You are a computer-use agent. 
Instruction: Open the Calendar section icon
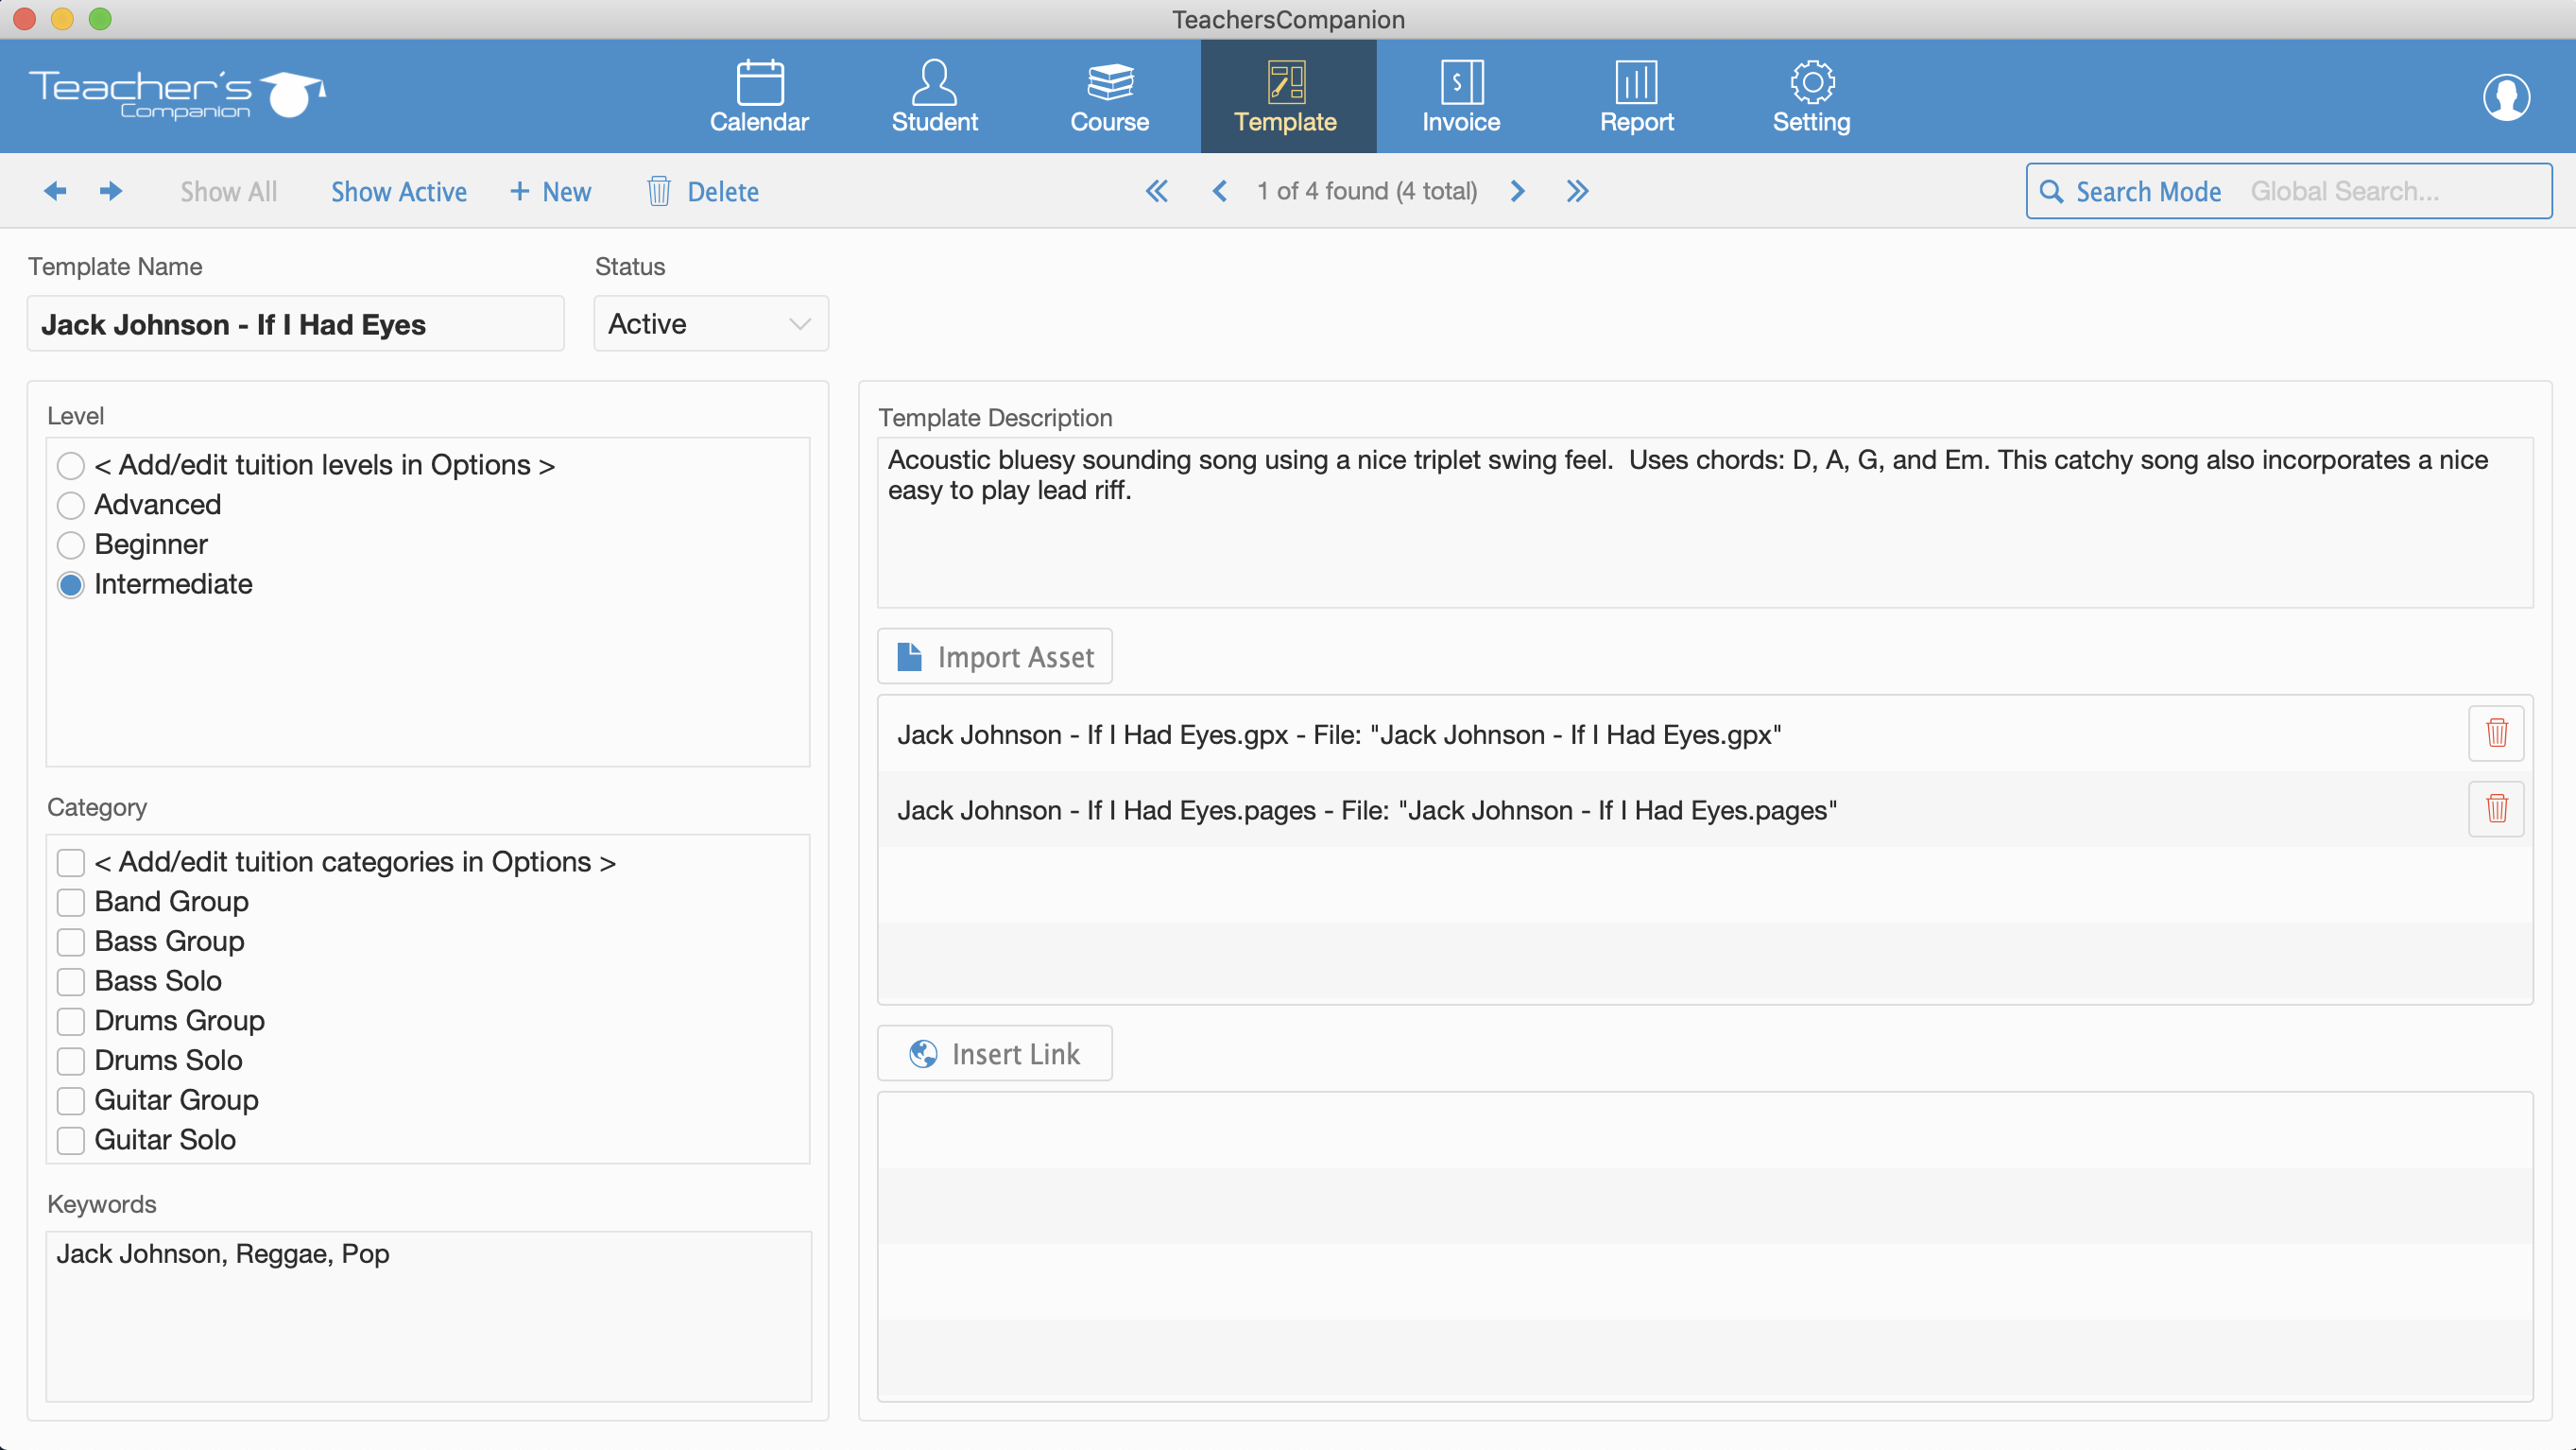[x=759, y=82]
